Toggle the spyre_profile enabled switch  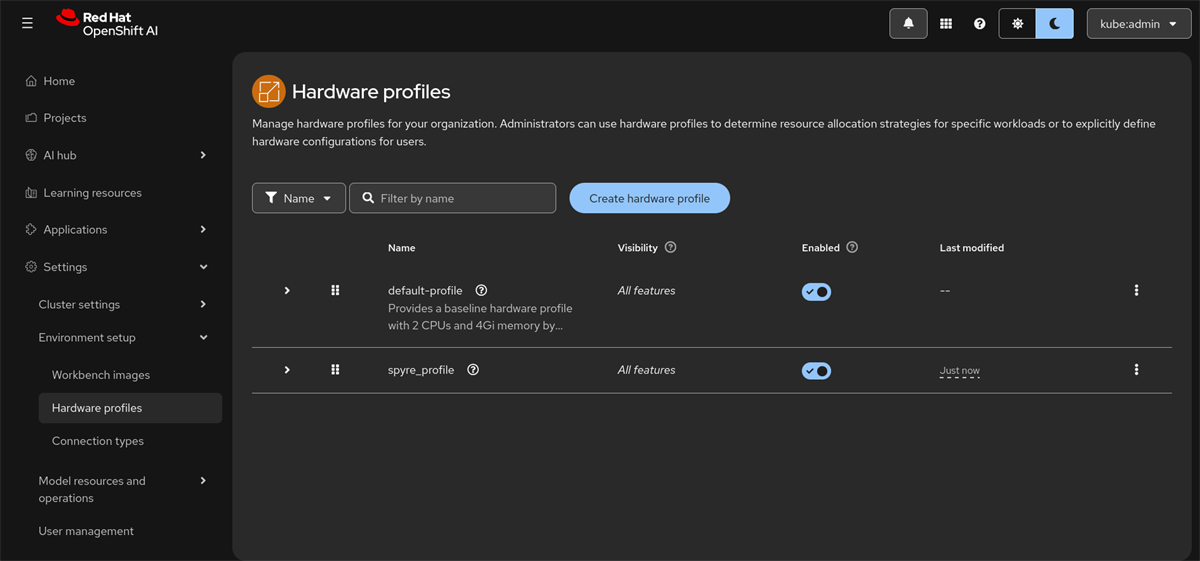click(x=816, y=371)
